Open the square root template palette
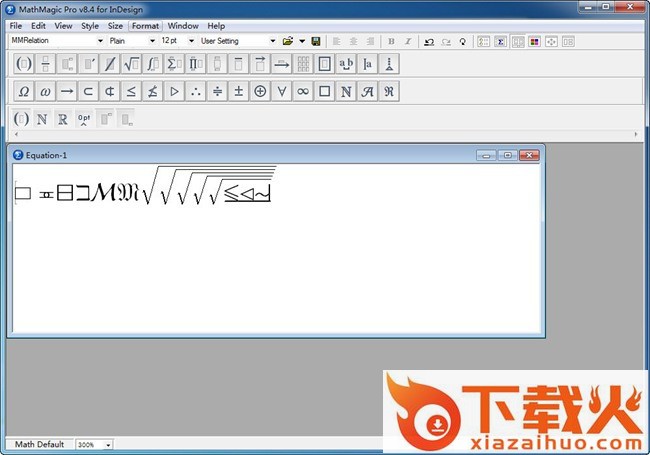650x455 pixels. 131,64
